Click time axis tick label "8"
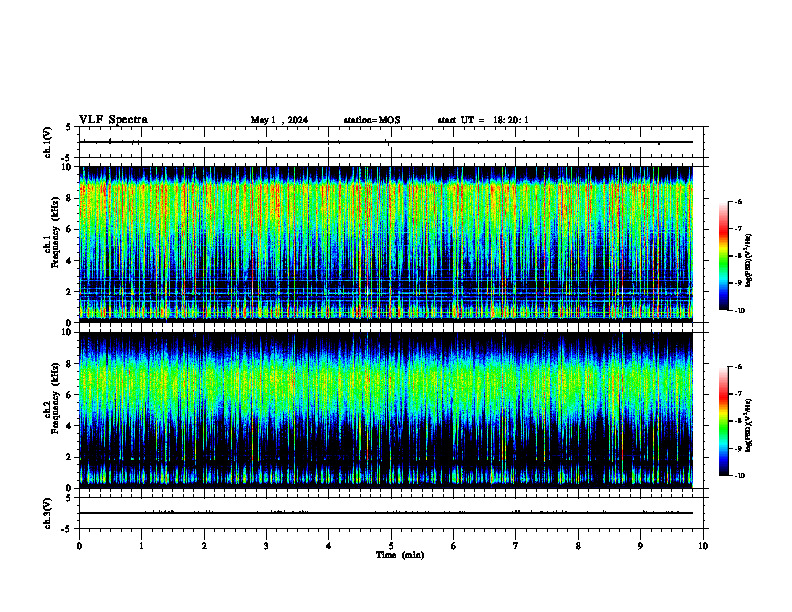Viewport: 792px width, 612px height. click(x=578, y=546)
